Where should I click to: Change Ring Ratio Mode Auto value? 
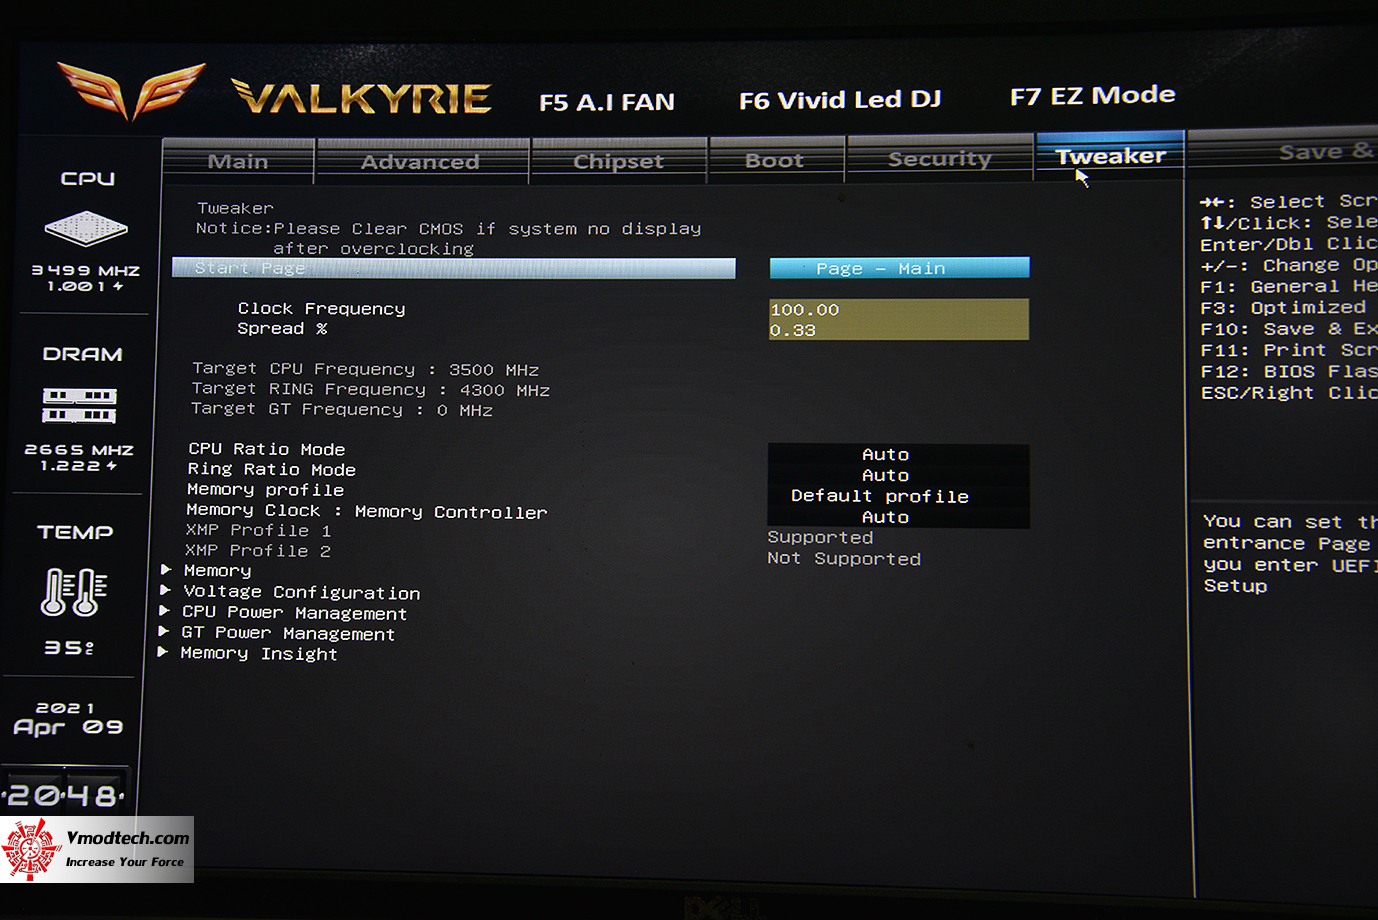coord(898,476)
